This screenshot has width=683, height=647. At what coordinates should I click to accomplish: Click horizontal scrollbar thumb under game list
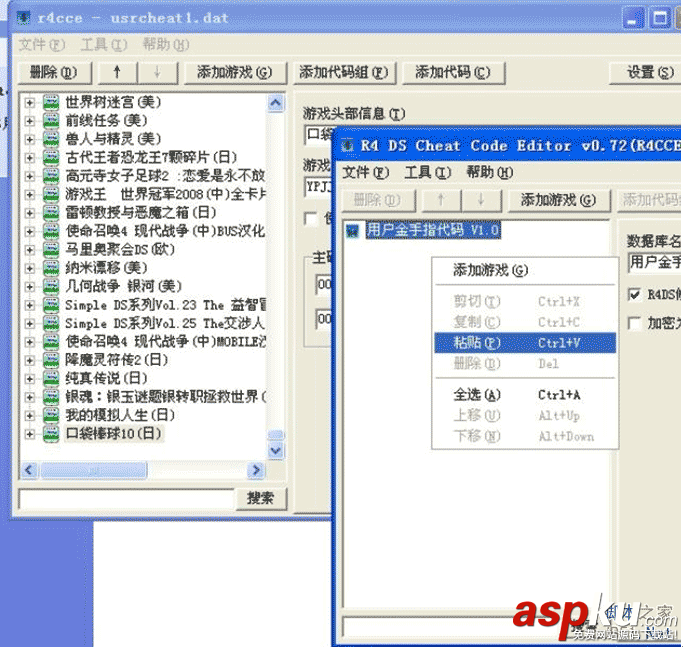pyautogui.click(x=94, y=470)
